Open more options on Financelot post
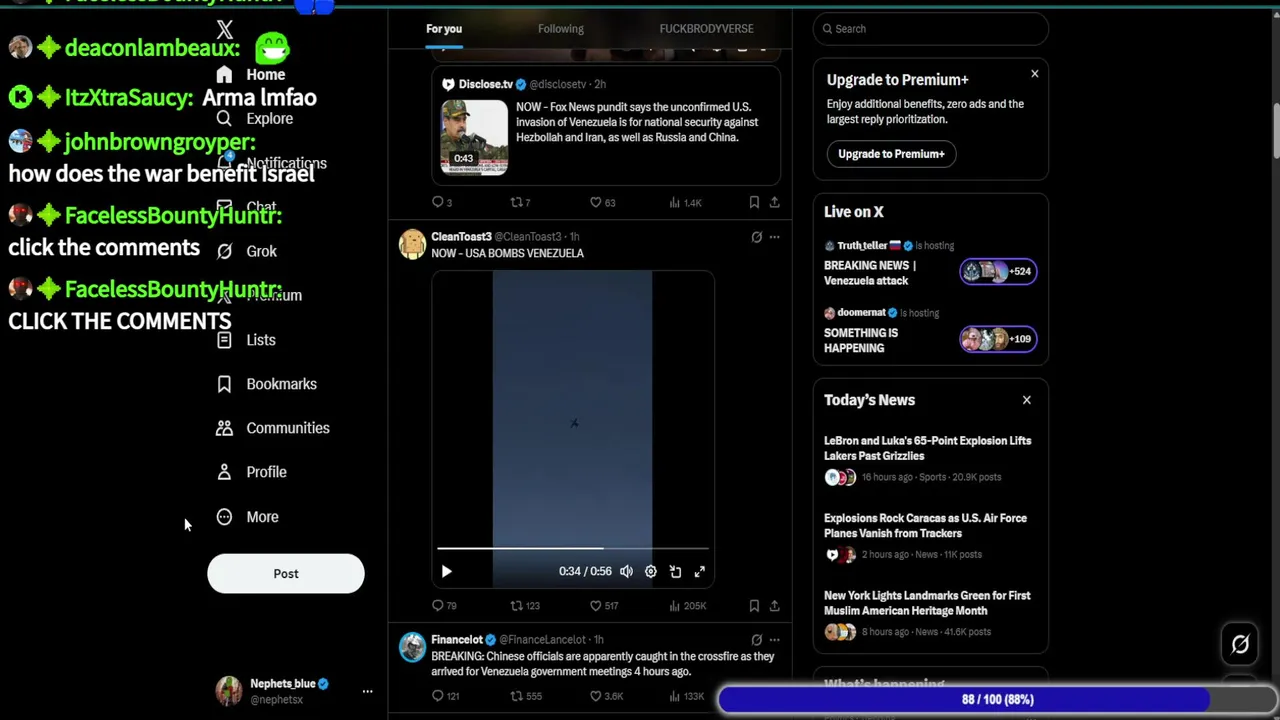 pos(774,640)
